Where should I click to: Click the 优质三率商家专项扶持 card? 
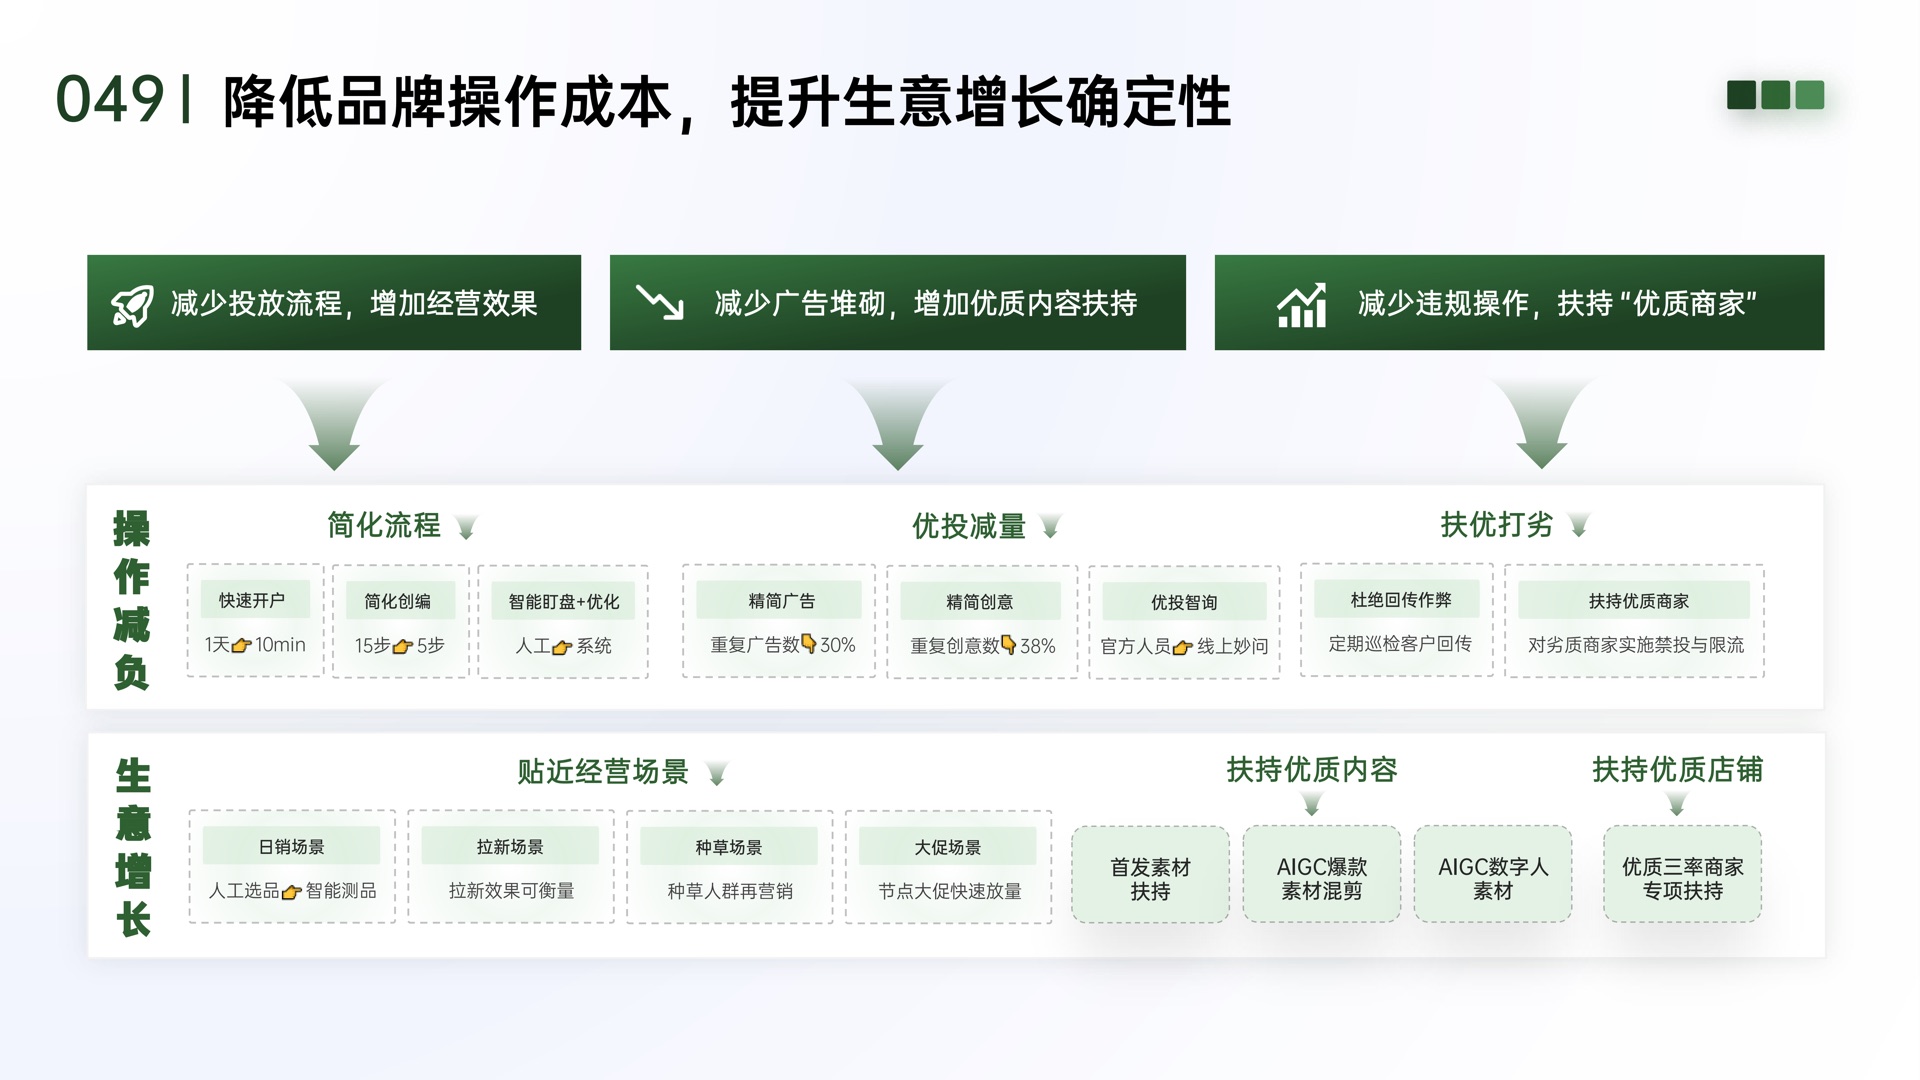[x=1683, y=875]
